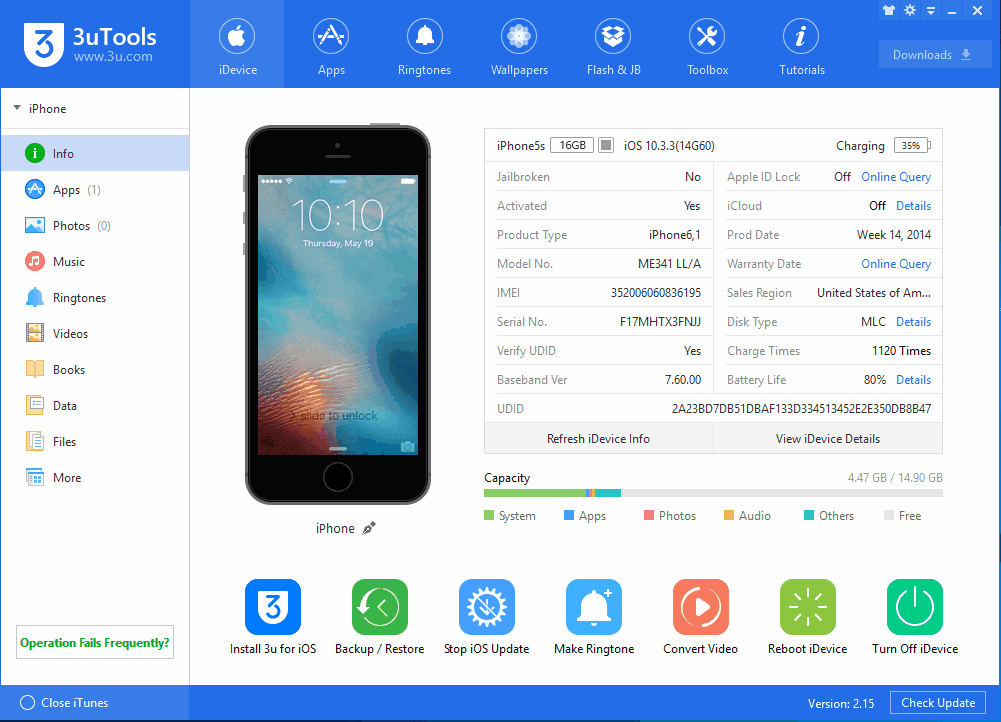Viewport: 1001px width, 722px height.
Task: Click Operation Fails Frequently? link
Action: pyautogui.click(x=94, y=642)
